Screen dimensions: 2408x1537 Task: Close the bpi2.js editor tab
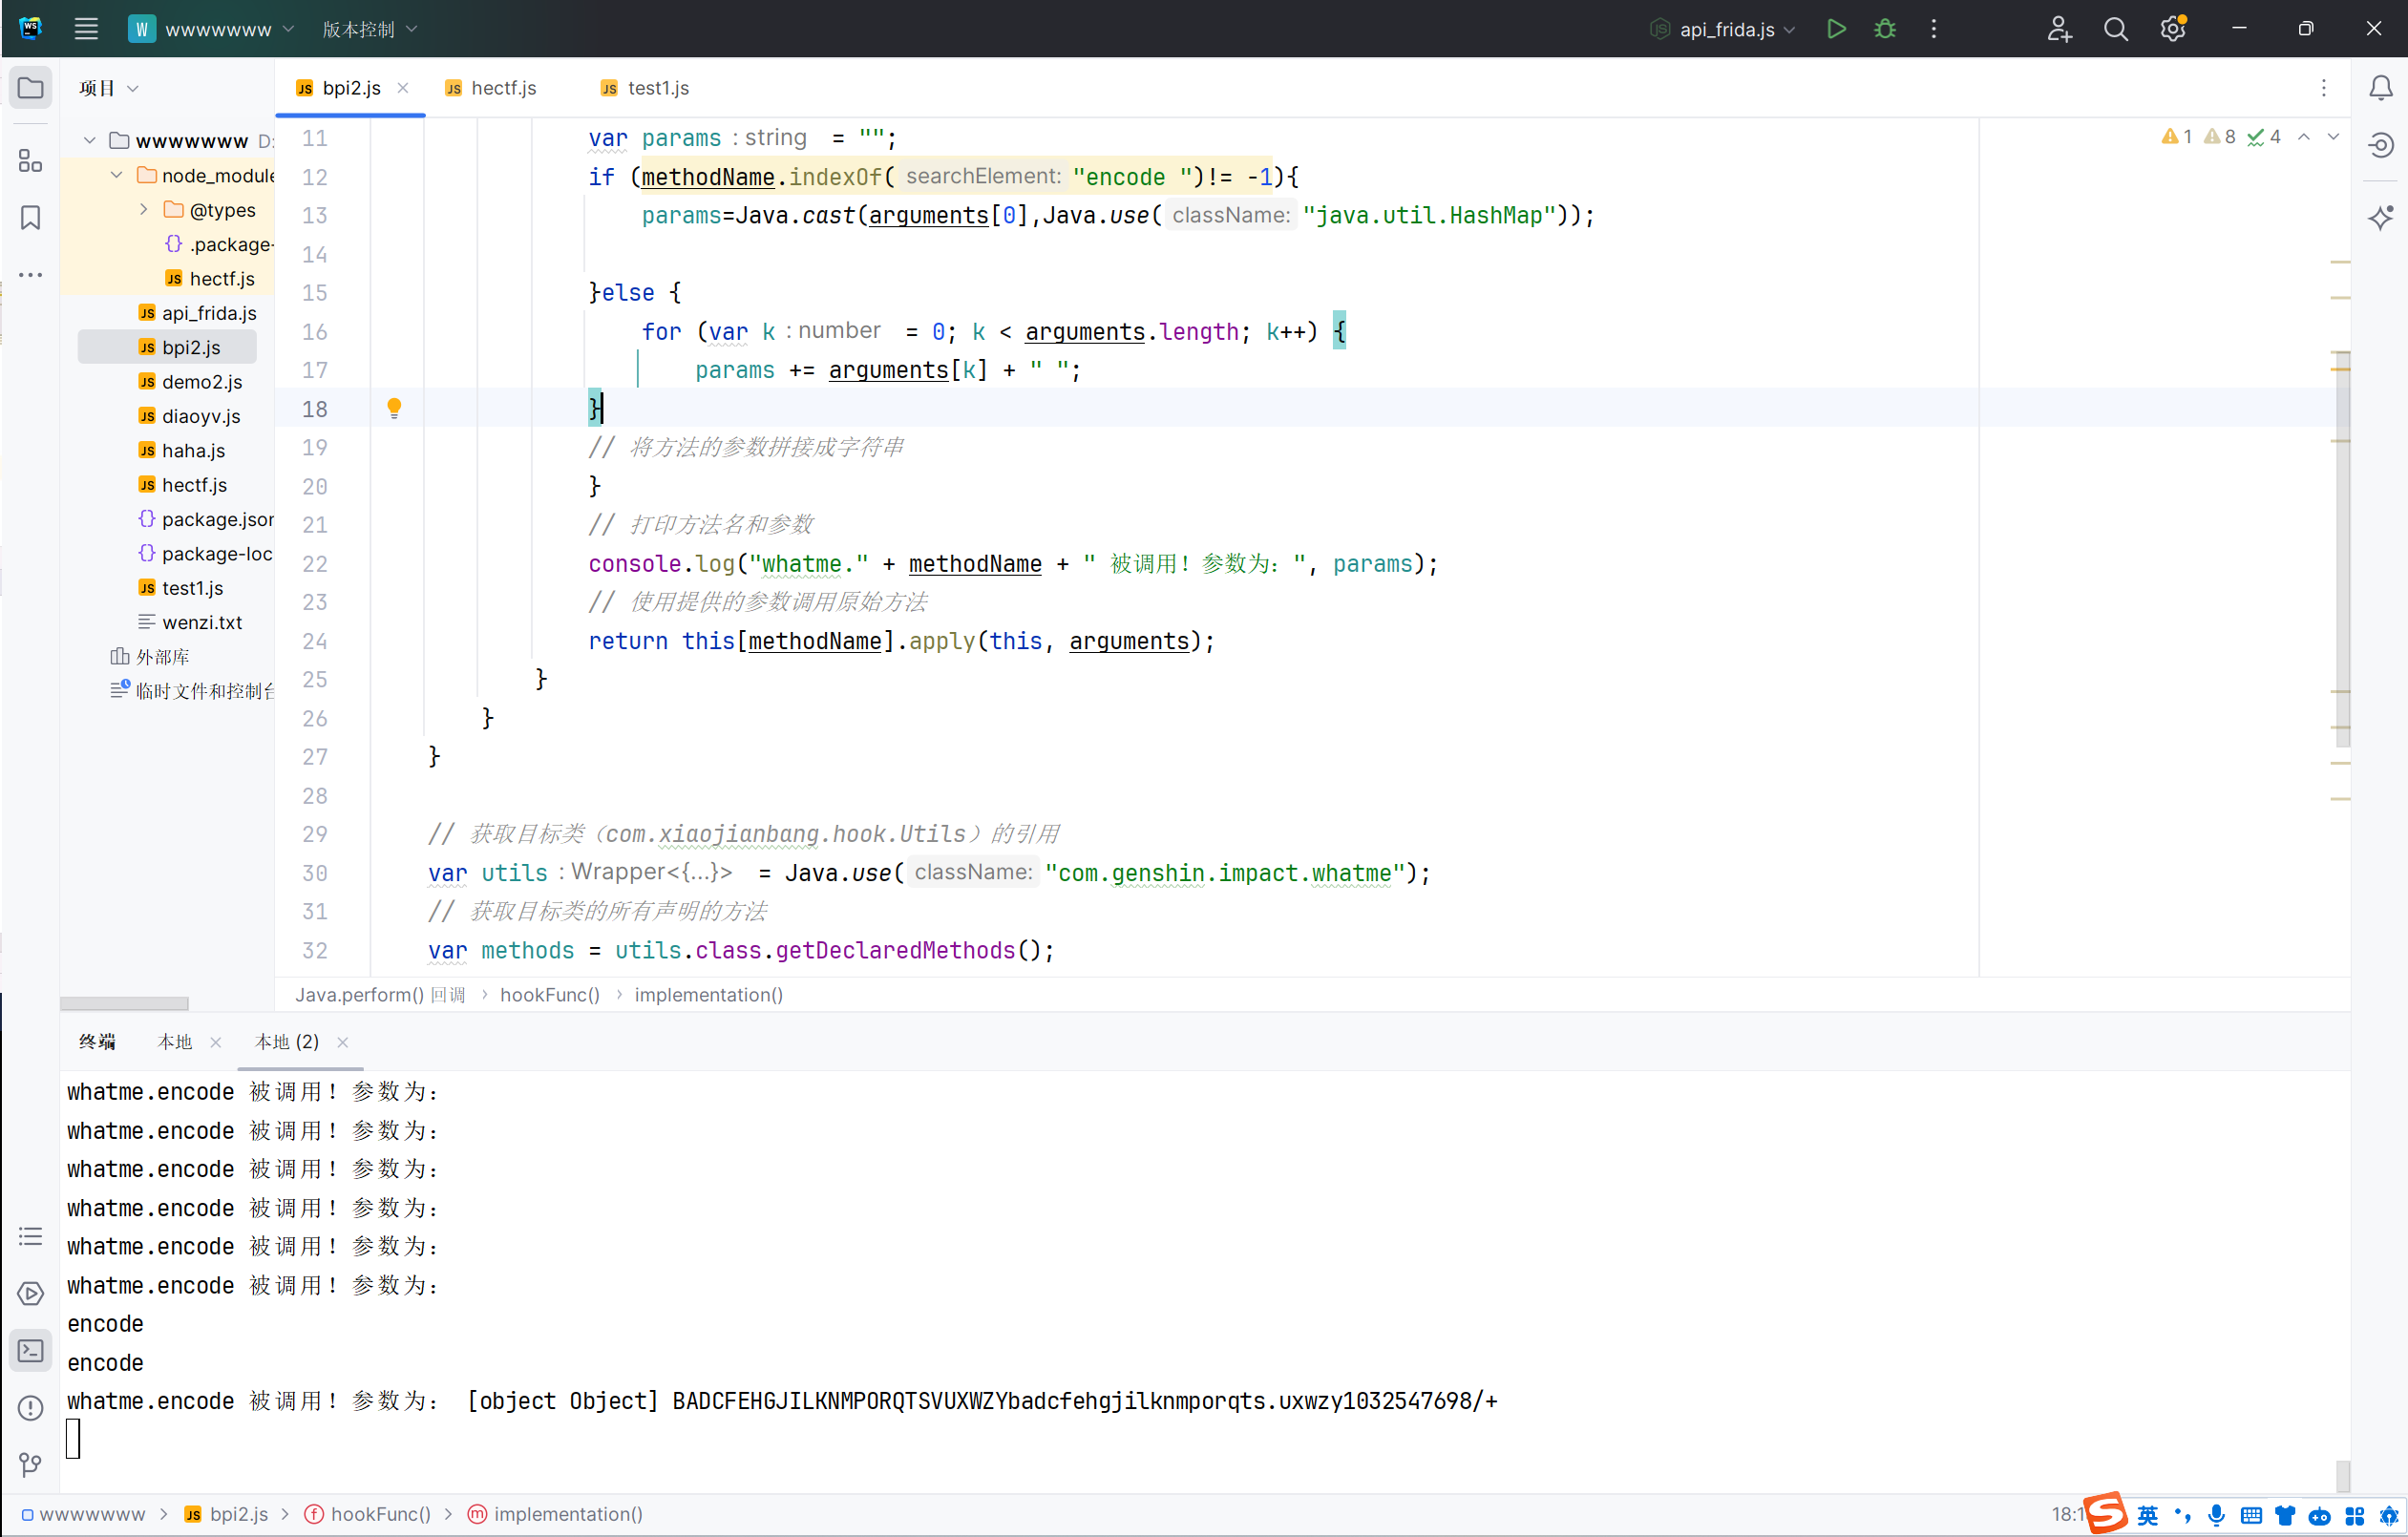click(403, 88)
